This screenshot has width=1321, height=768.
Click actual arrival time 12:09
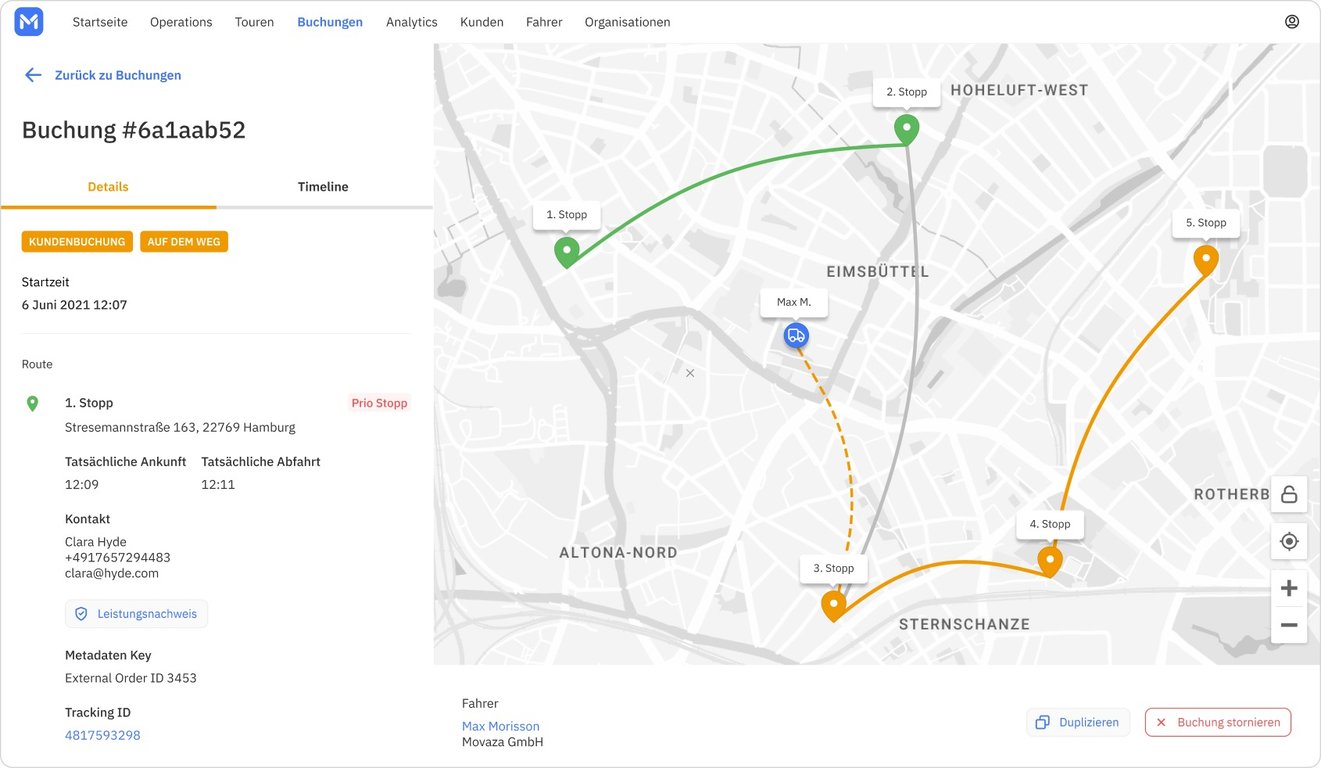82,485
